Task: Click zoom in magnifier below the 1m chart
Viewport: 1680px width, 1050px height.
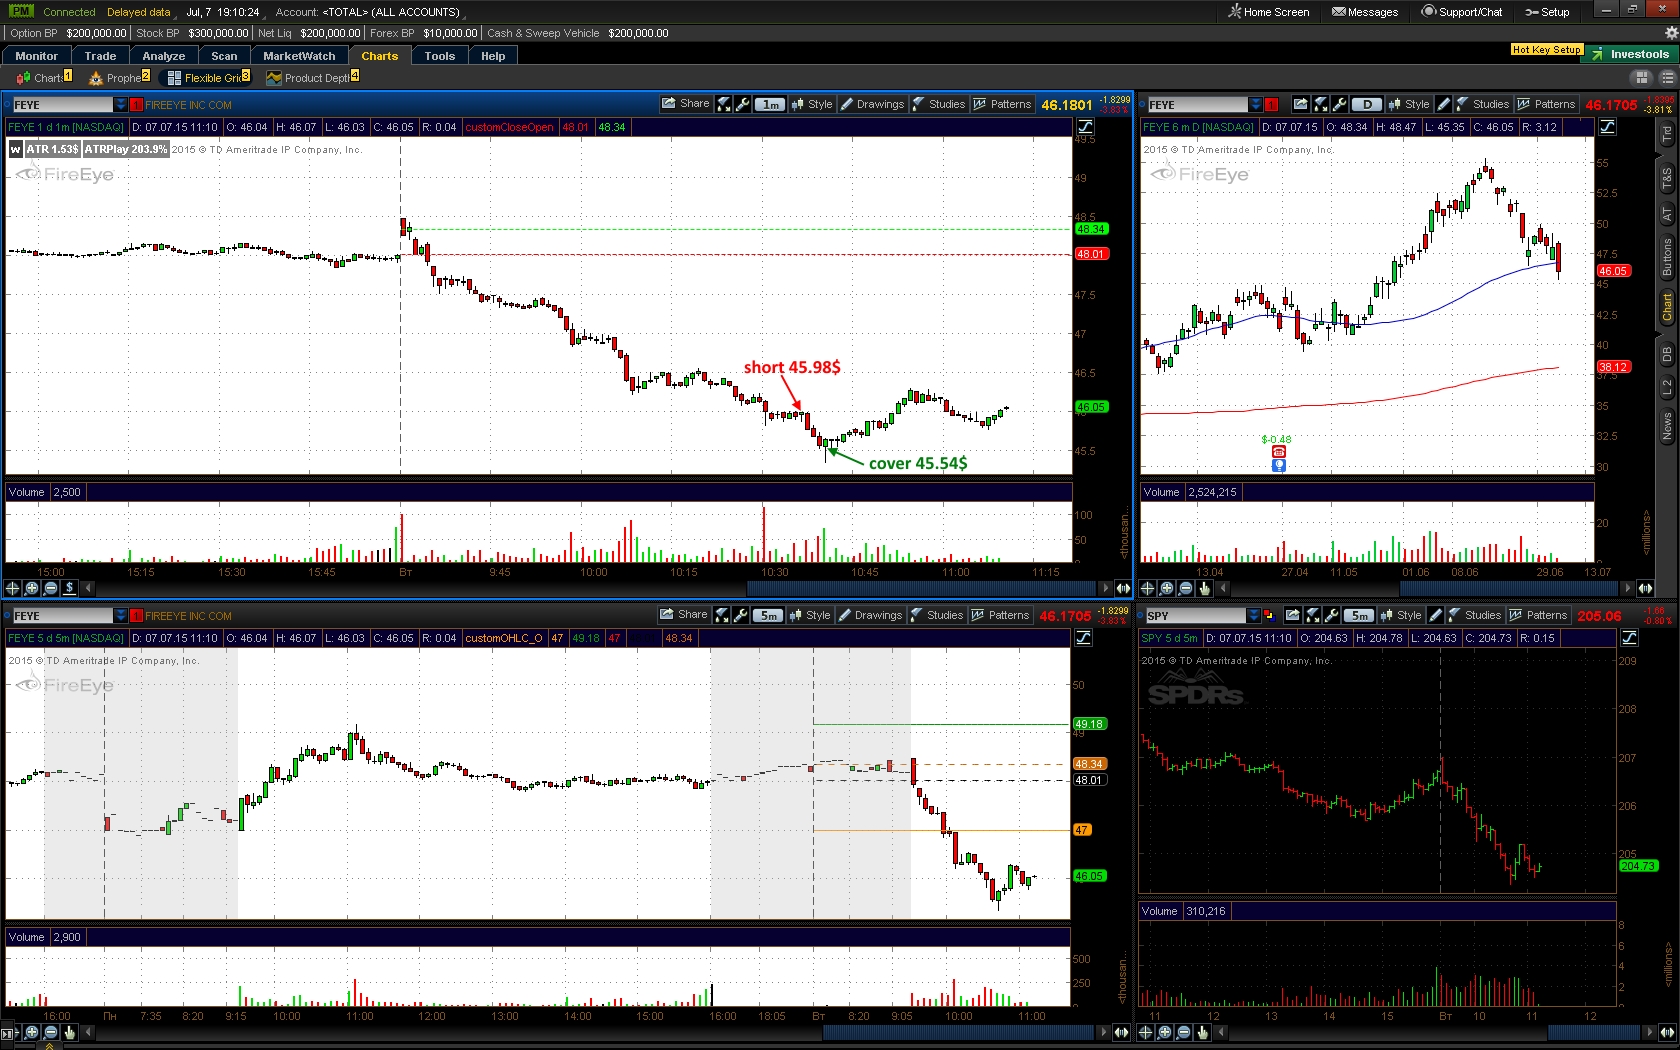Action: pos(32,588)
